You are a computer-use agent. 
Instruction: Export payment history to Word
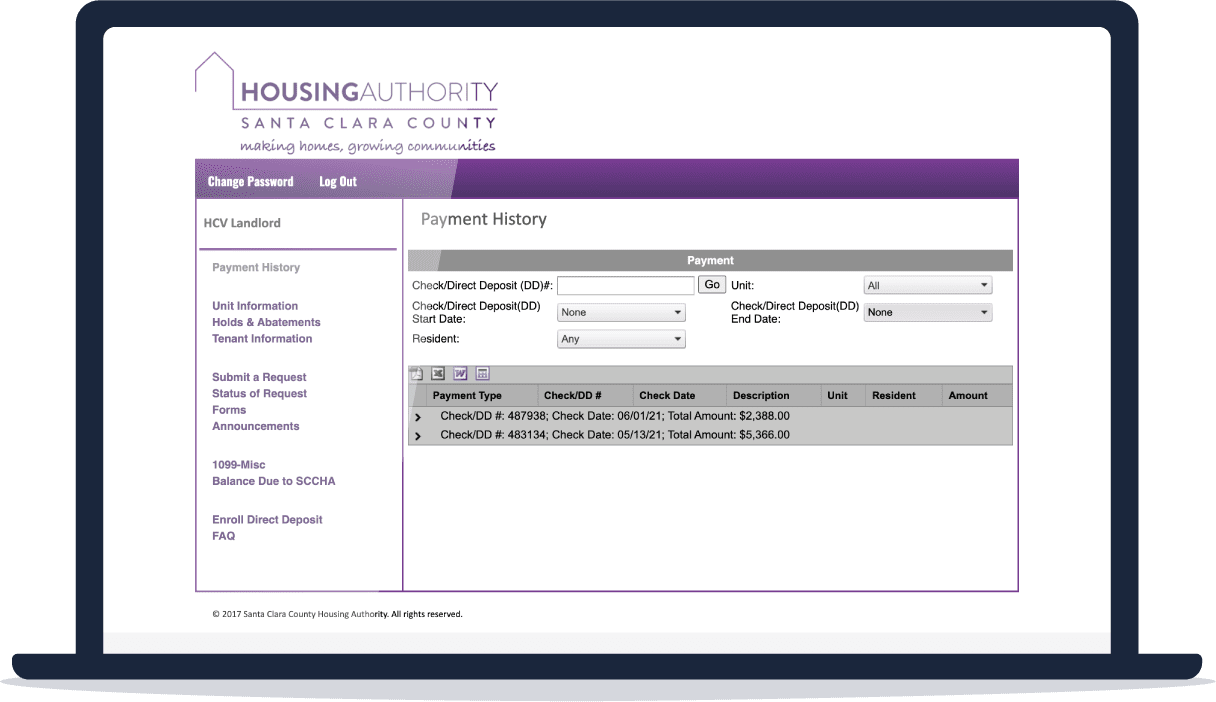click(460, 374)
